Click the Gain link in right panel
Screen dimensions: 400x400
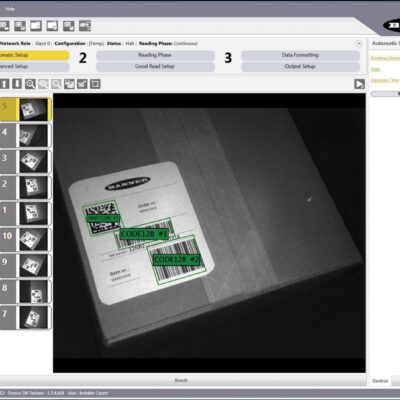click(x=375, y=69)
